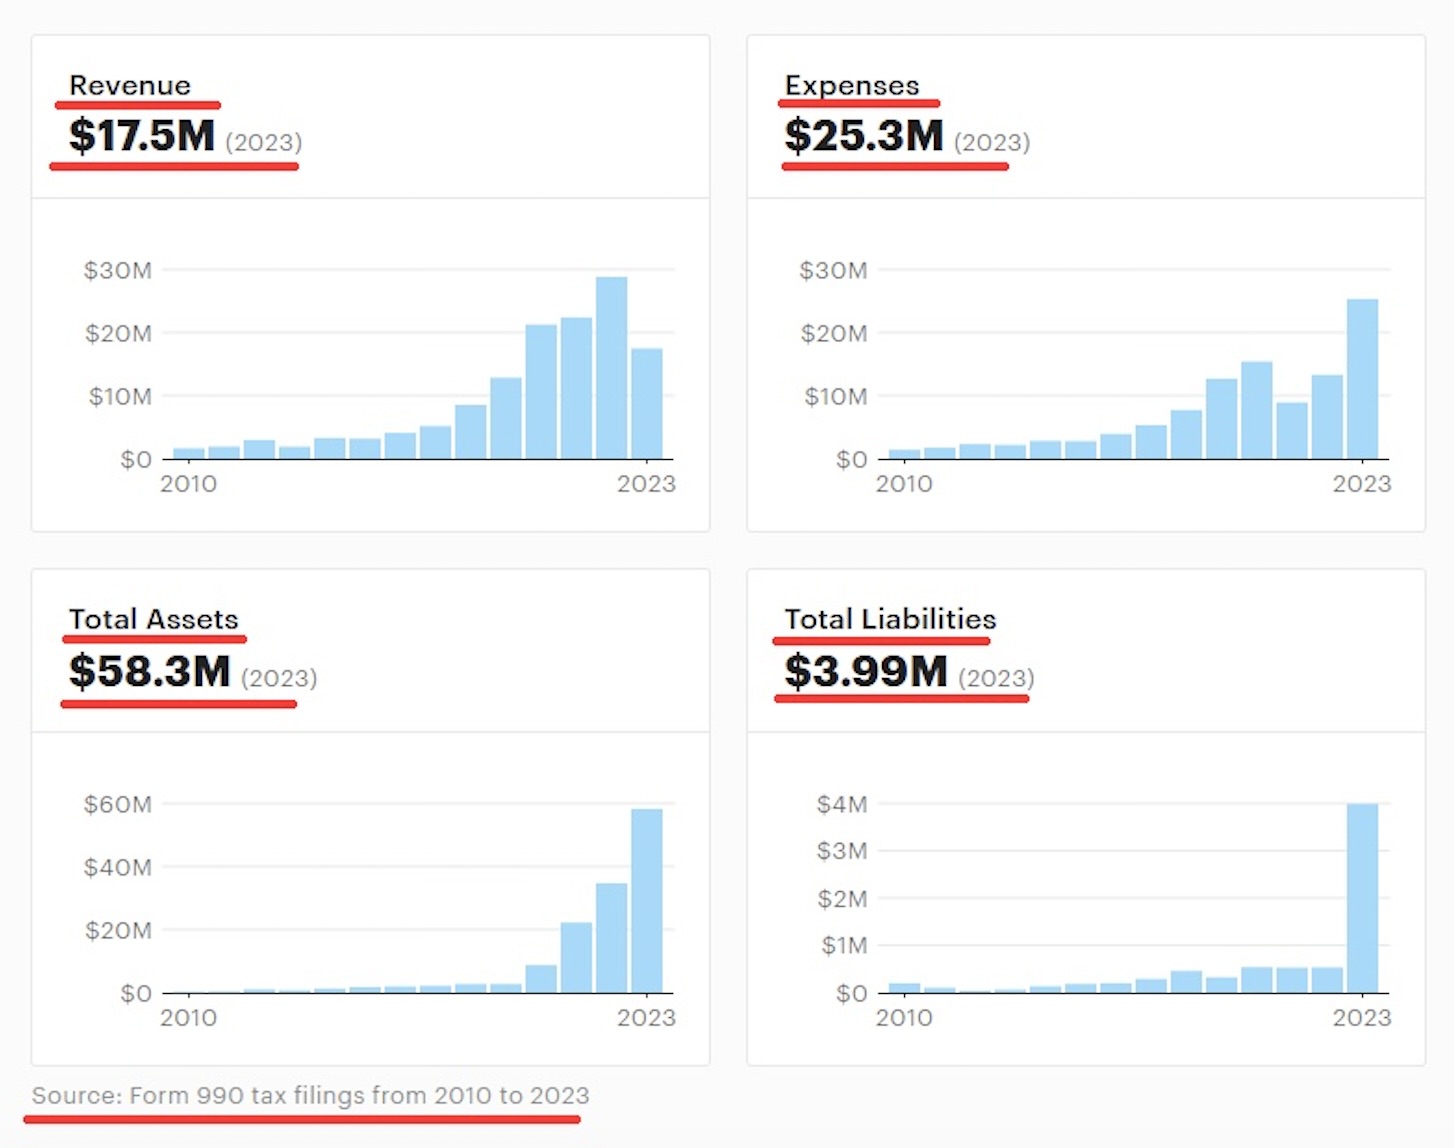
Task: Click the 2023 bar in Expenses chart
Action: (1362, 379)
